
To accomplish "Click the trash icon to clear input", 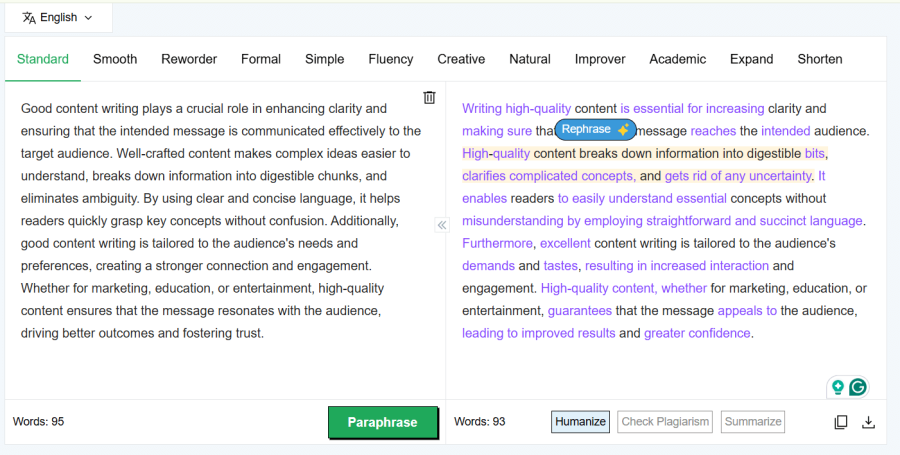I will [x=429, y=97].
